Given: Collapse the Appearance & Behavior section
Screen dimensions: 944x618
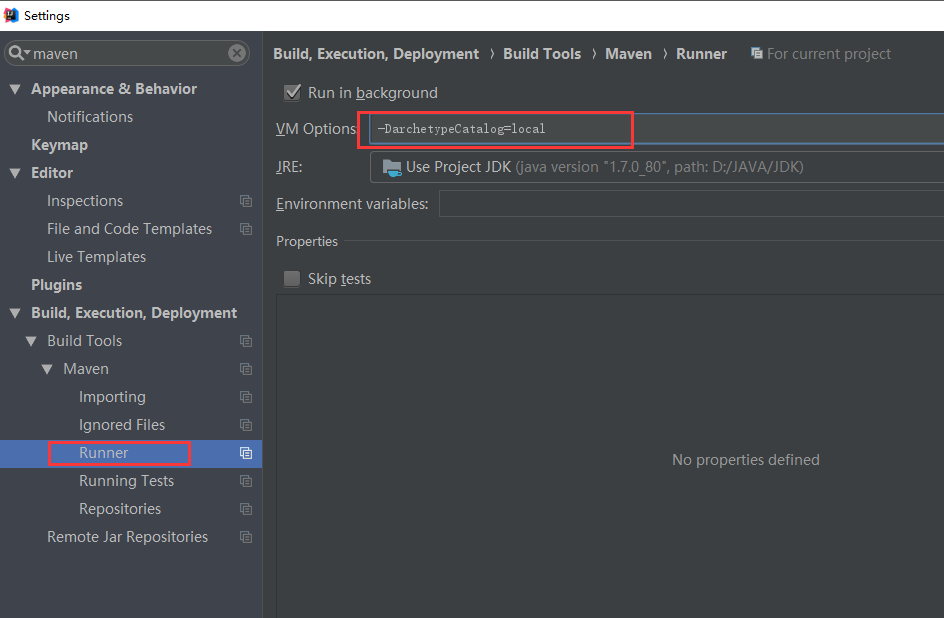Looking at the screenshot, I should click(x=15, y=89).
